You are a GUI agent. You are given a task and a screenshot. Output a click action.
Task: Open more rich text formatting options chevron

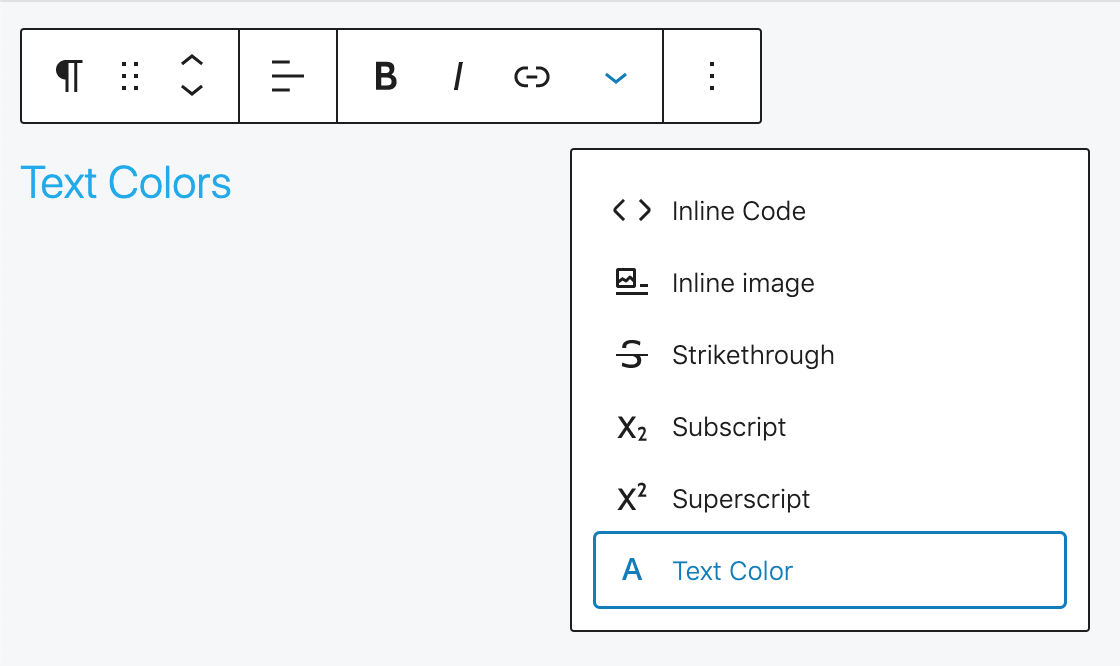(x=615, y=76)
